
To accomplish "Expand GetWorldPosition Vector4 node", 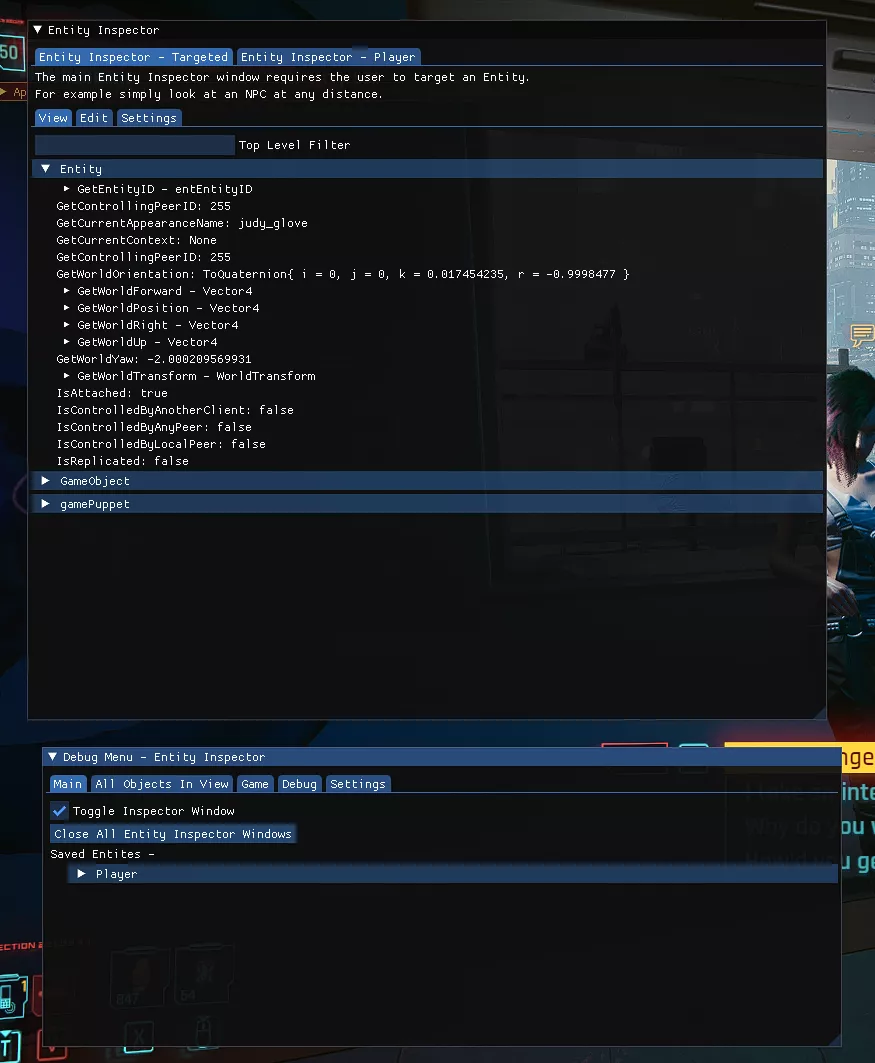I will click(67, 308).
